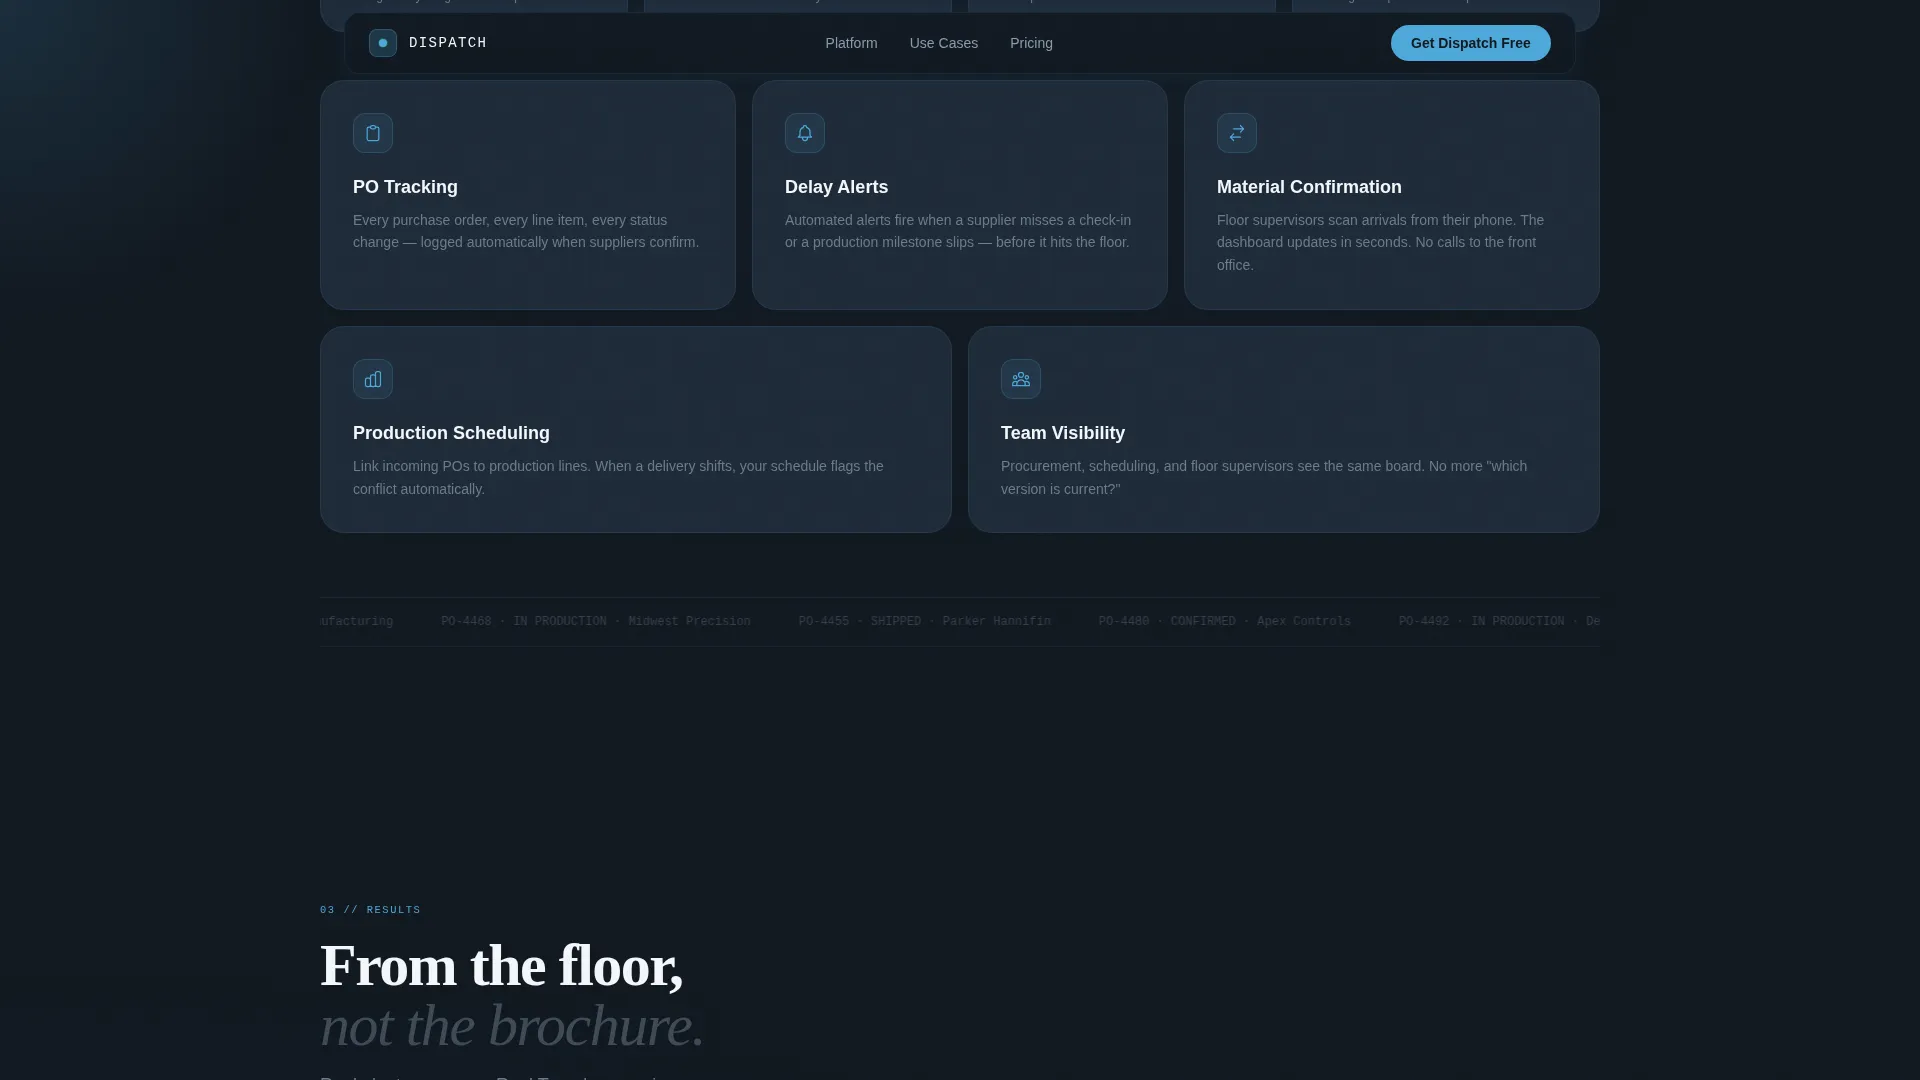
Task: Click the Dispatch logo icon
Action: (x=383, y=43)
